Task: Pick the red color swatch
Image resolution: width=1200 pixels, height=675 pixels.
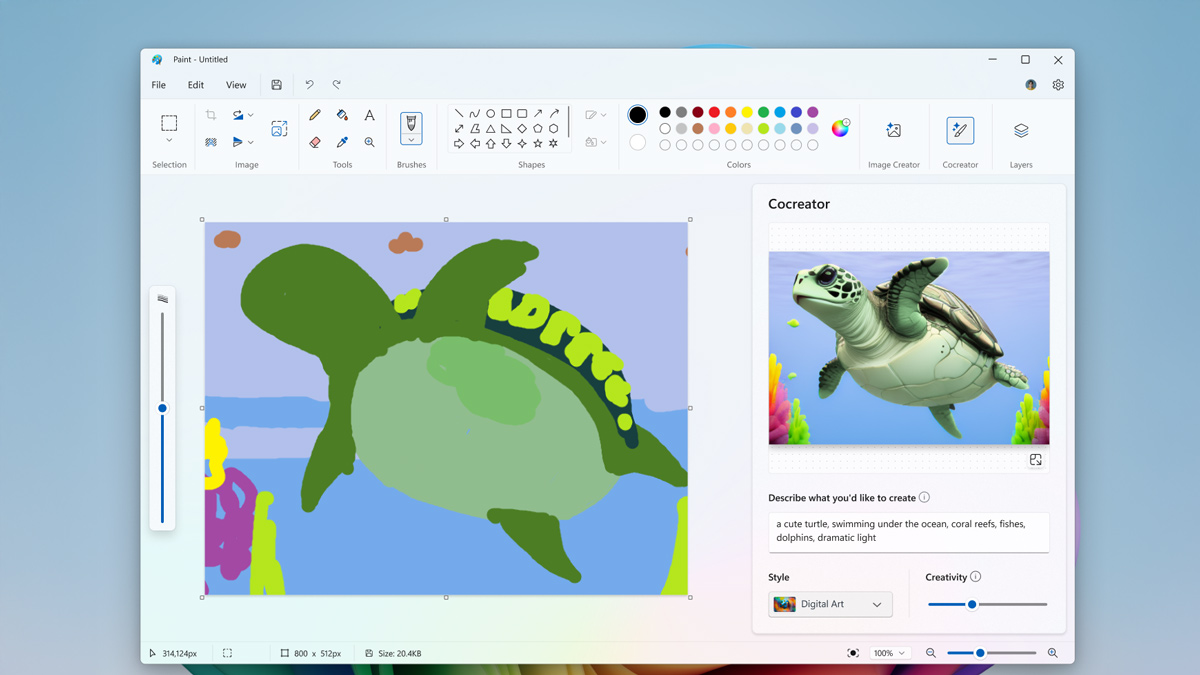Action: tap(714, 112)
